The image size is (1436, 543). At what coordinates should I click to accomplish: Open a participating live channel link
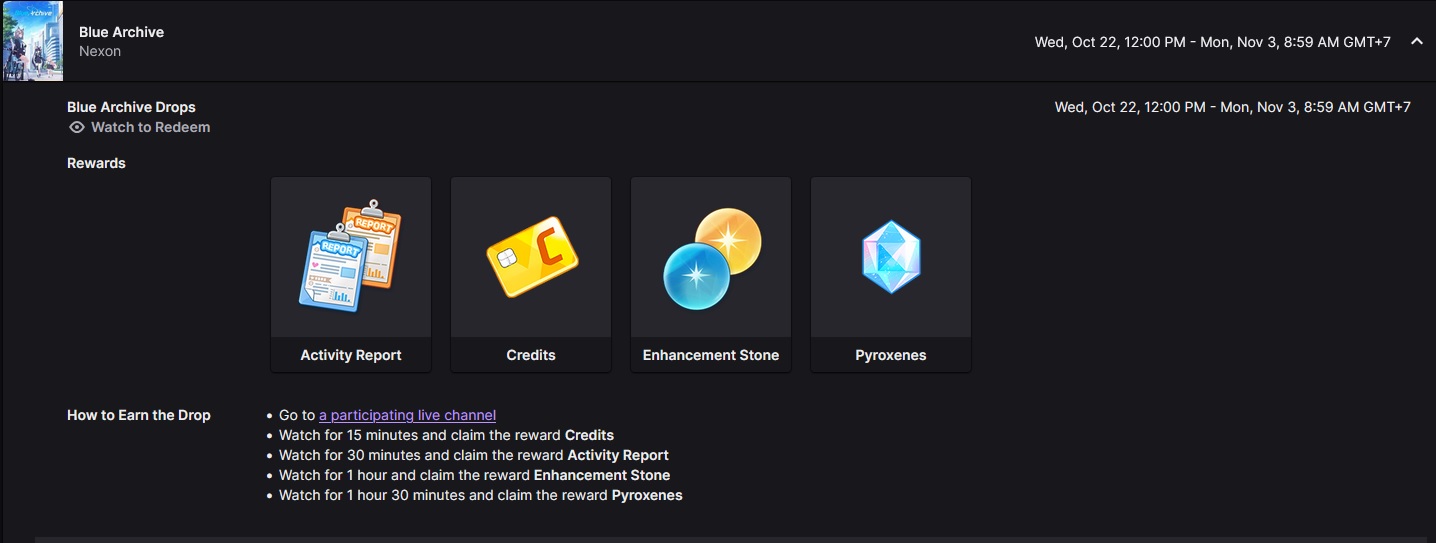407,415
